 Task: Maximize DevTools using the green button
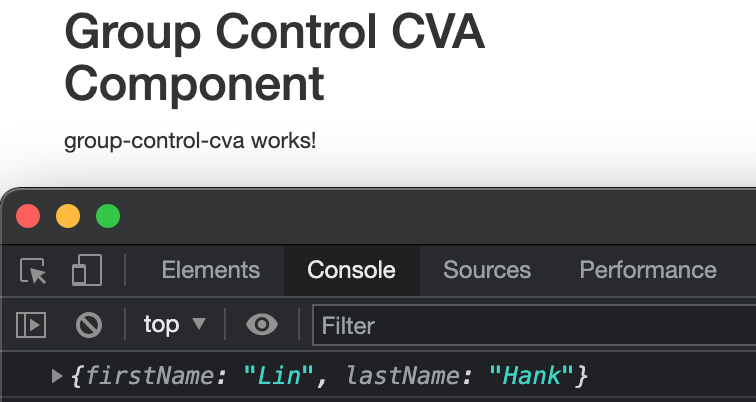coord(108,216)
